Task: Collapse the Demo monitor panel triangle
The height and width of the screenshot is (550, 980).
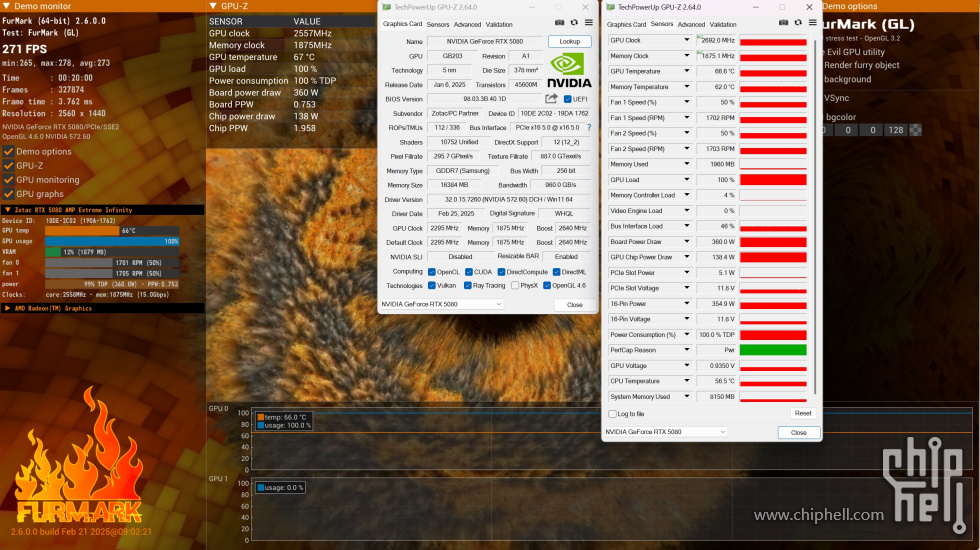Action: [6, 6]
